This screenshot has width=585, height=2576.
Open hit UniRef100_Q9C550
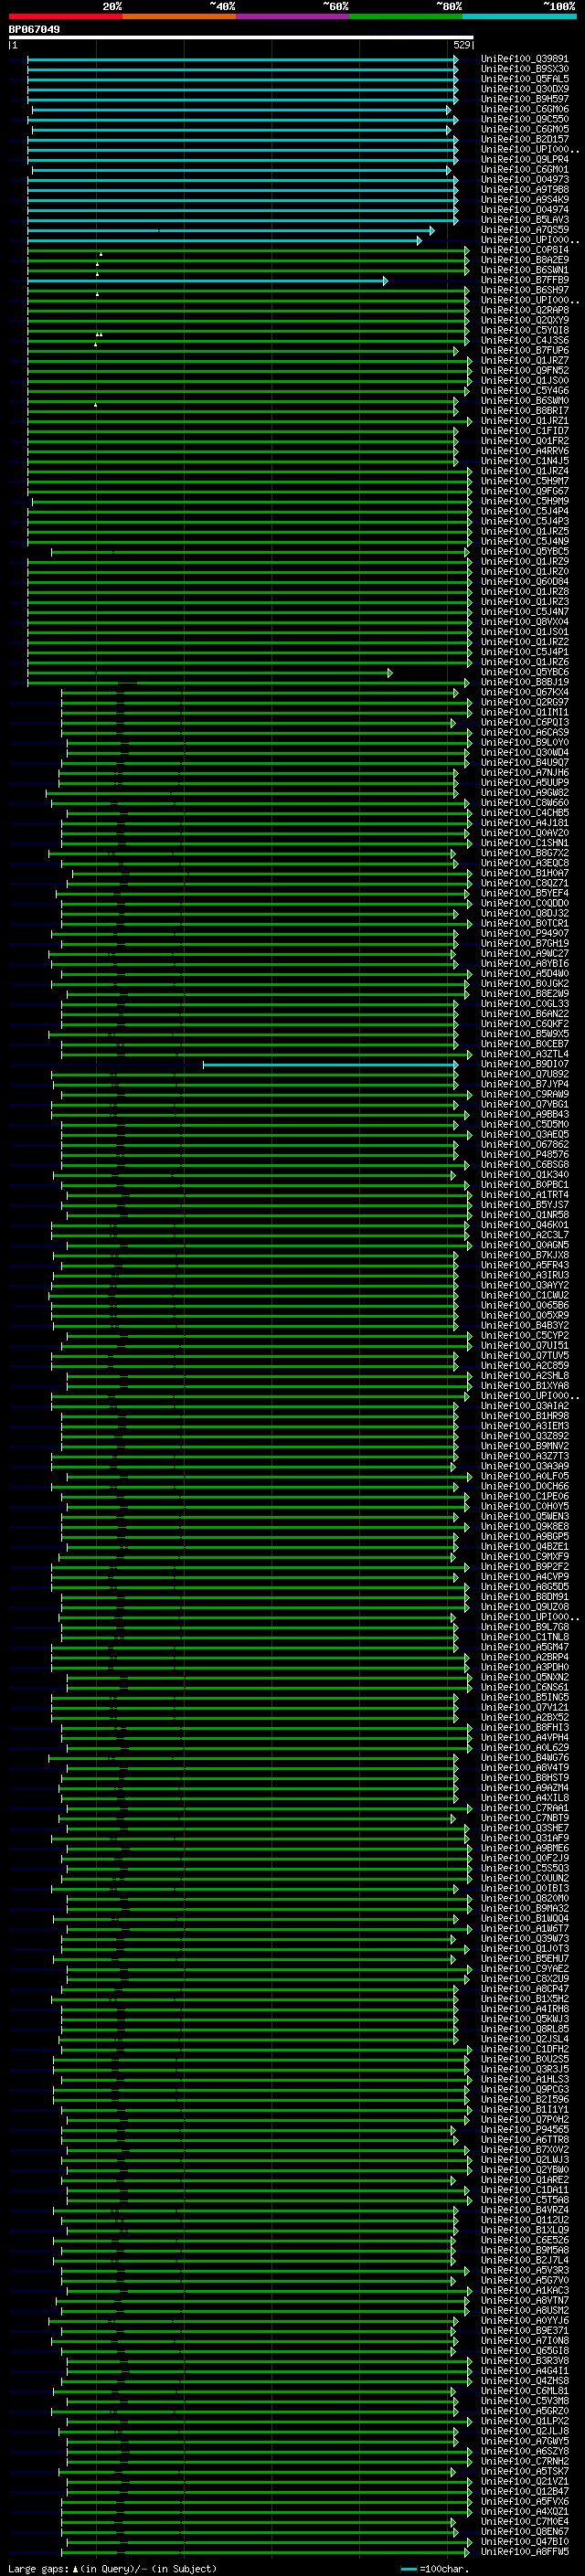(x=525, y=119)
